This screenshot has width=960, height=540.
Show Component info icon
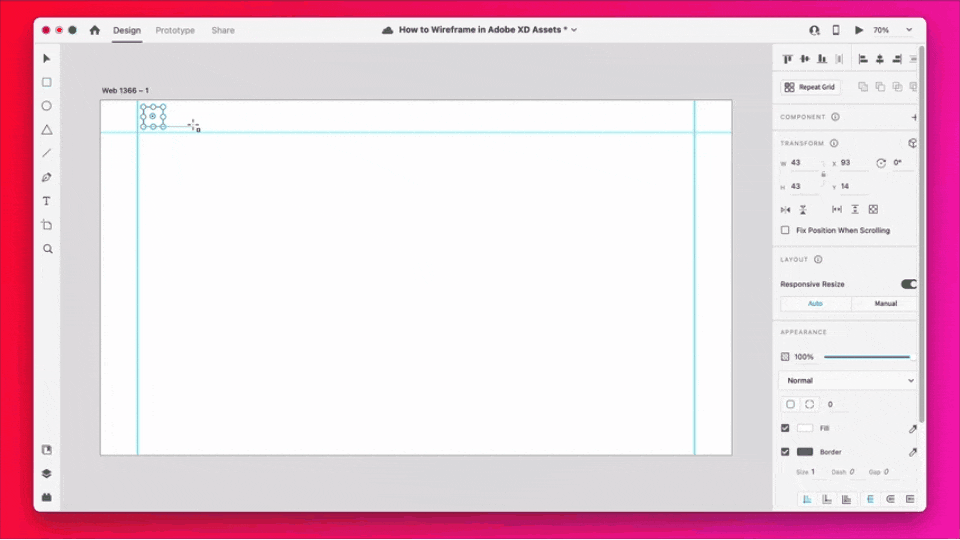tap(835, 117)
